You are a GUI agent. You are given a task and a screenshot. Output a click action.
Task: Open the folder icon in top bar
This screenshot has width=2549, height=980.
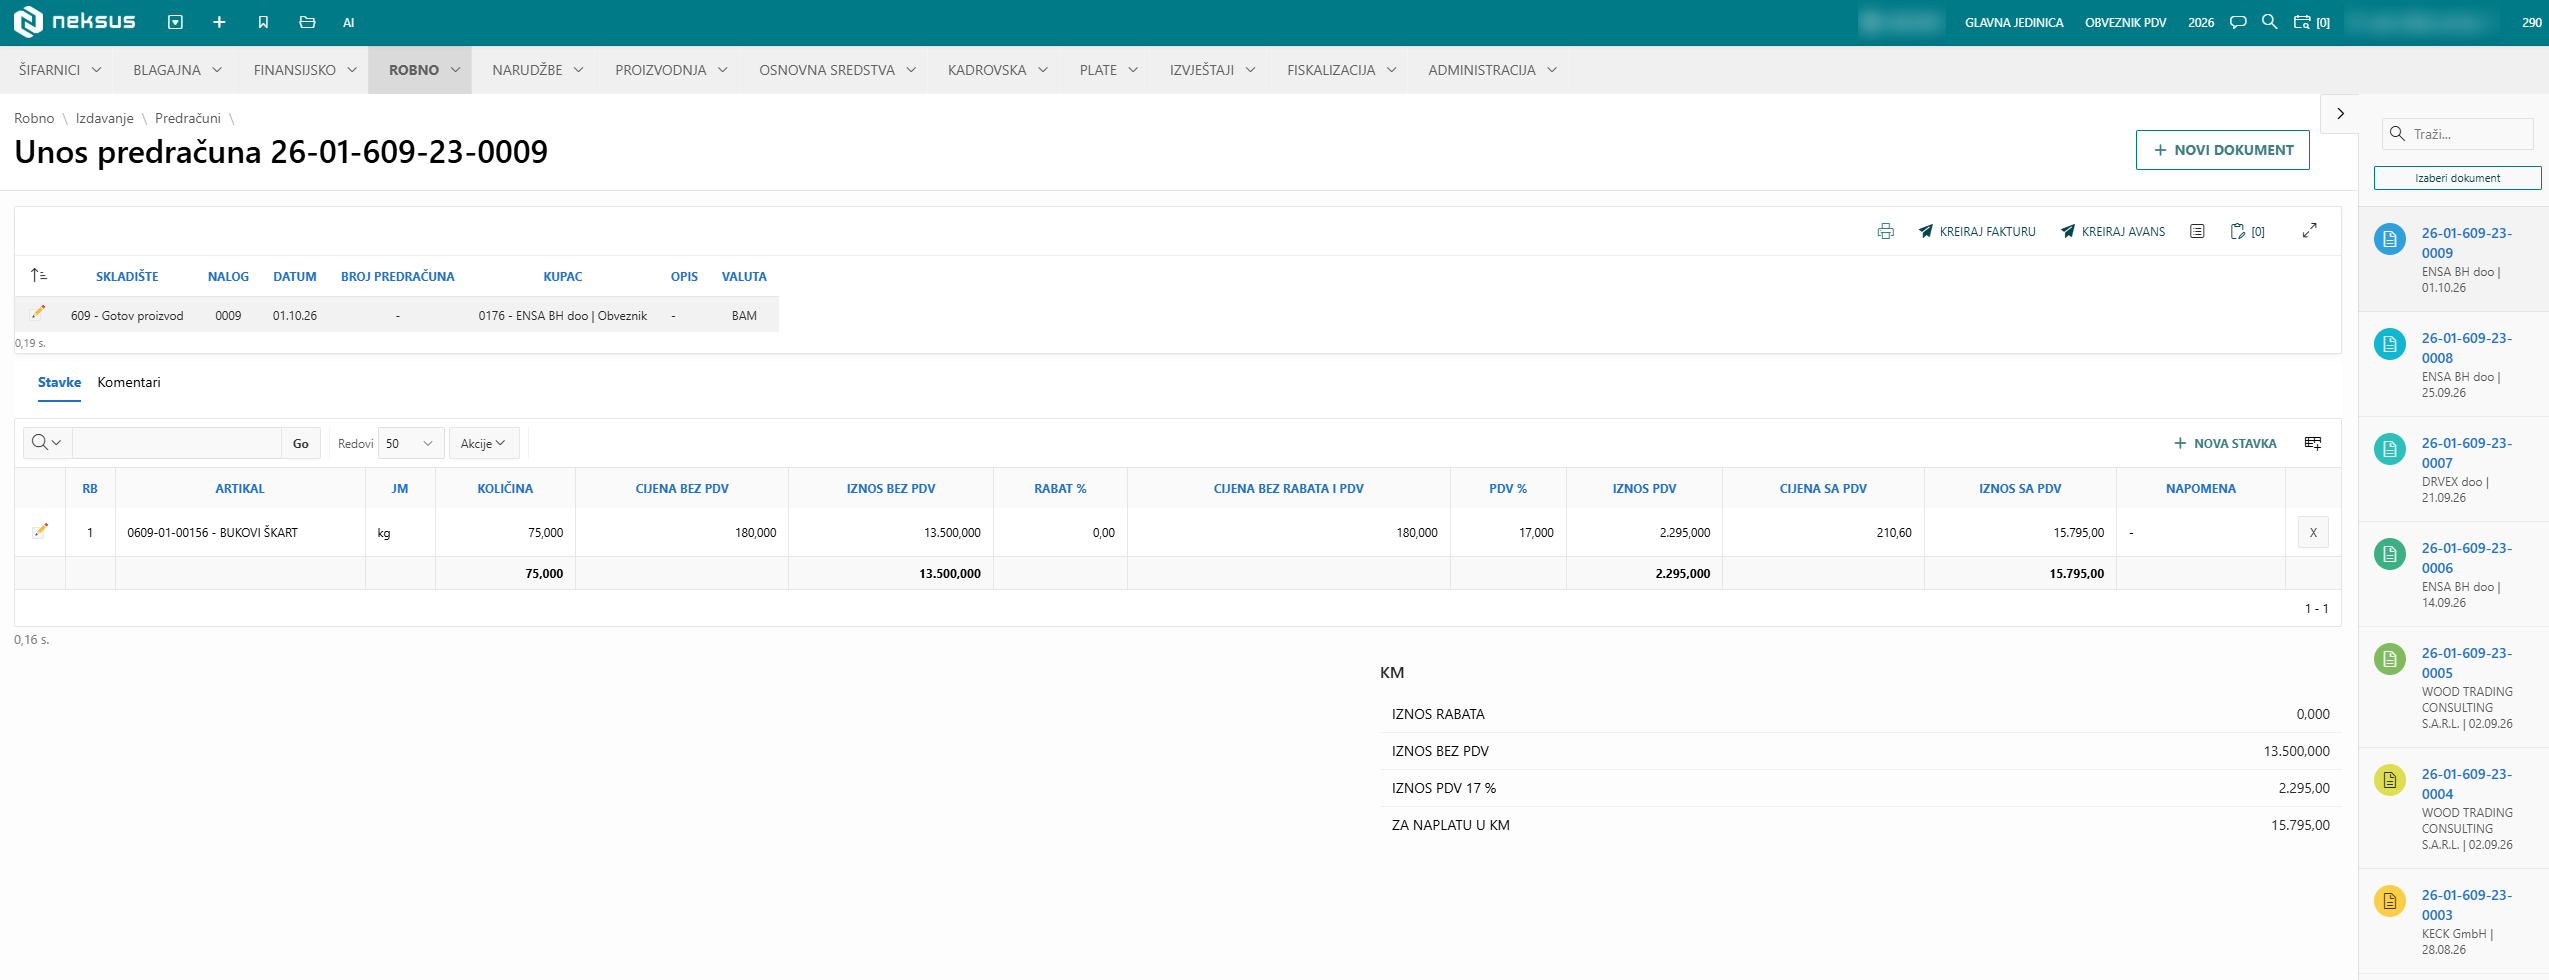pos(307,22)
